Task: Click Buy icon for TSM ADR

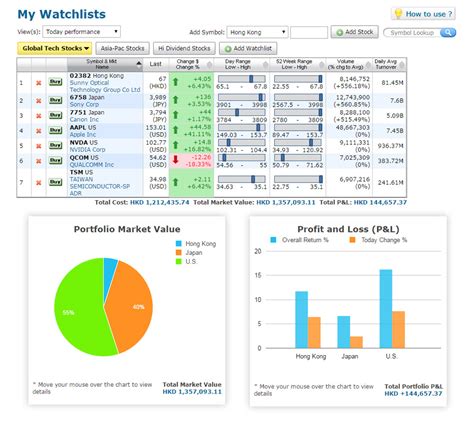Action: point(55,182)
